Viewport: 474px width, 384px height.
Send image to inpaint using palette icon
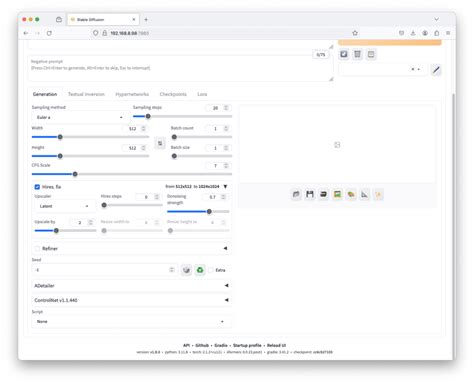pyautogui.click(x=351, y=194)
